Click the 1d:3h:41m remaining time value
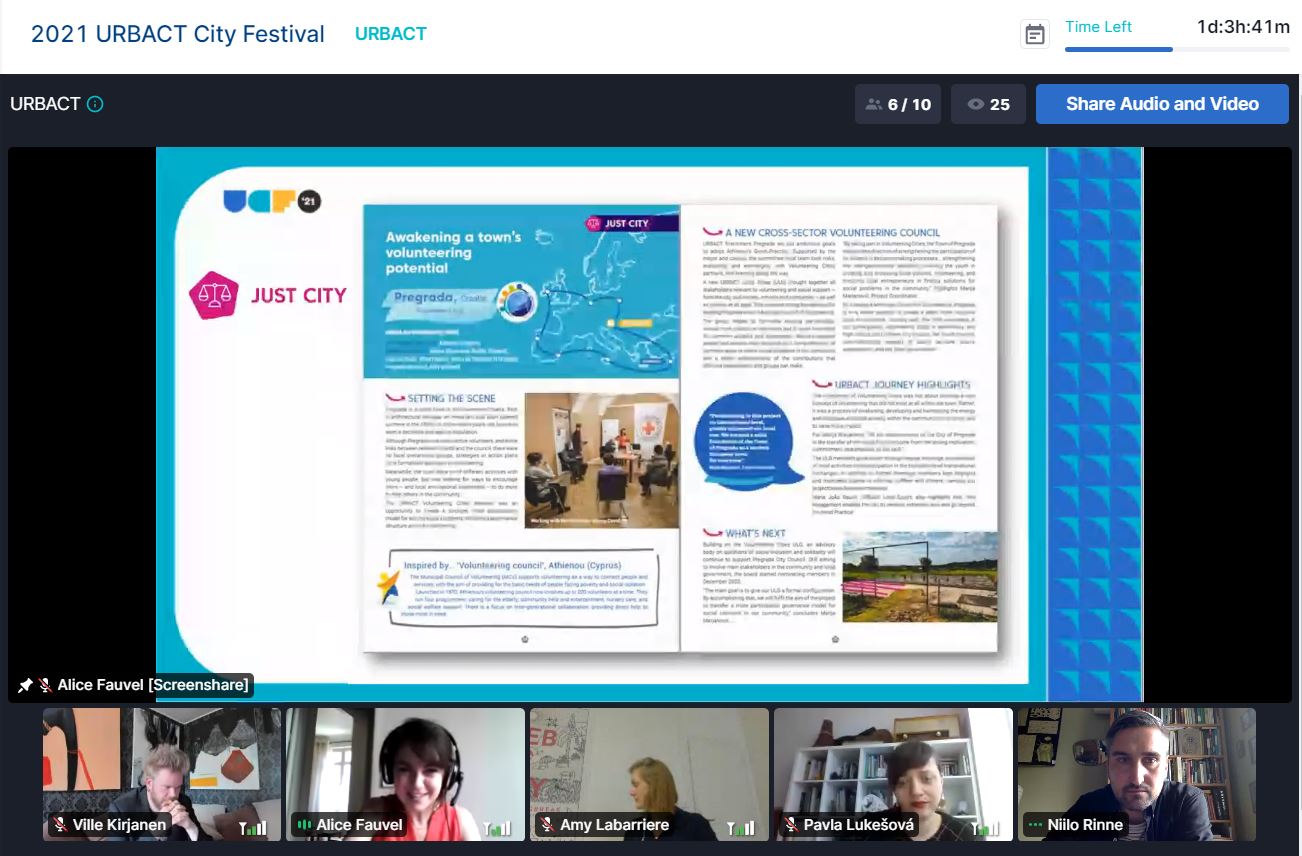The height and width of the screenshot is (856, 1302). point(1243,27)
